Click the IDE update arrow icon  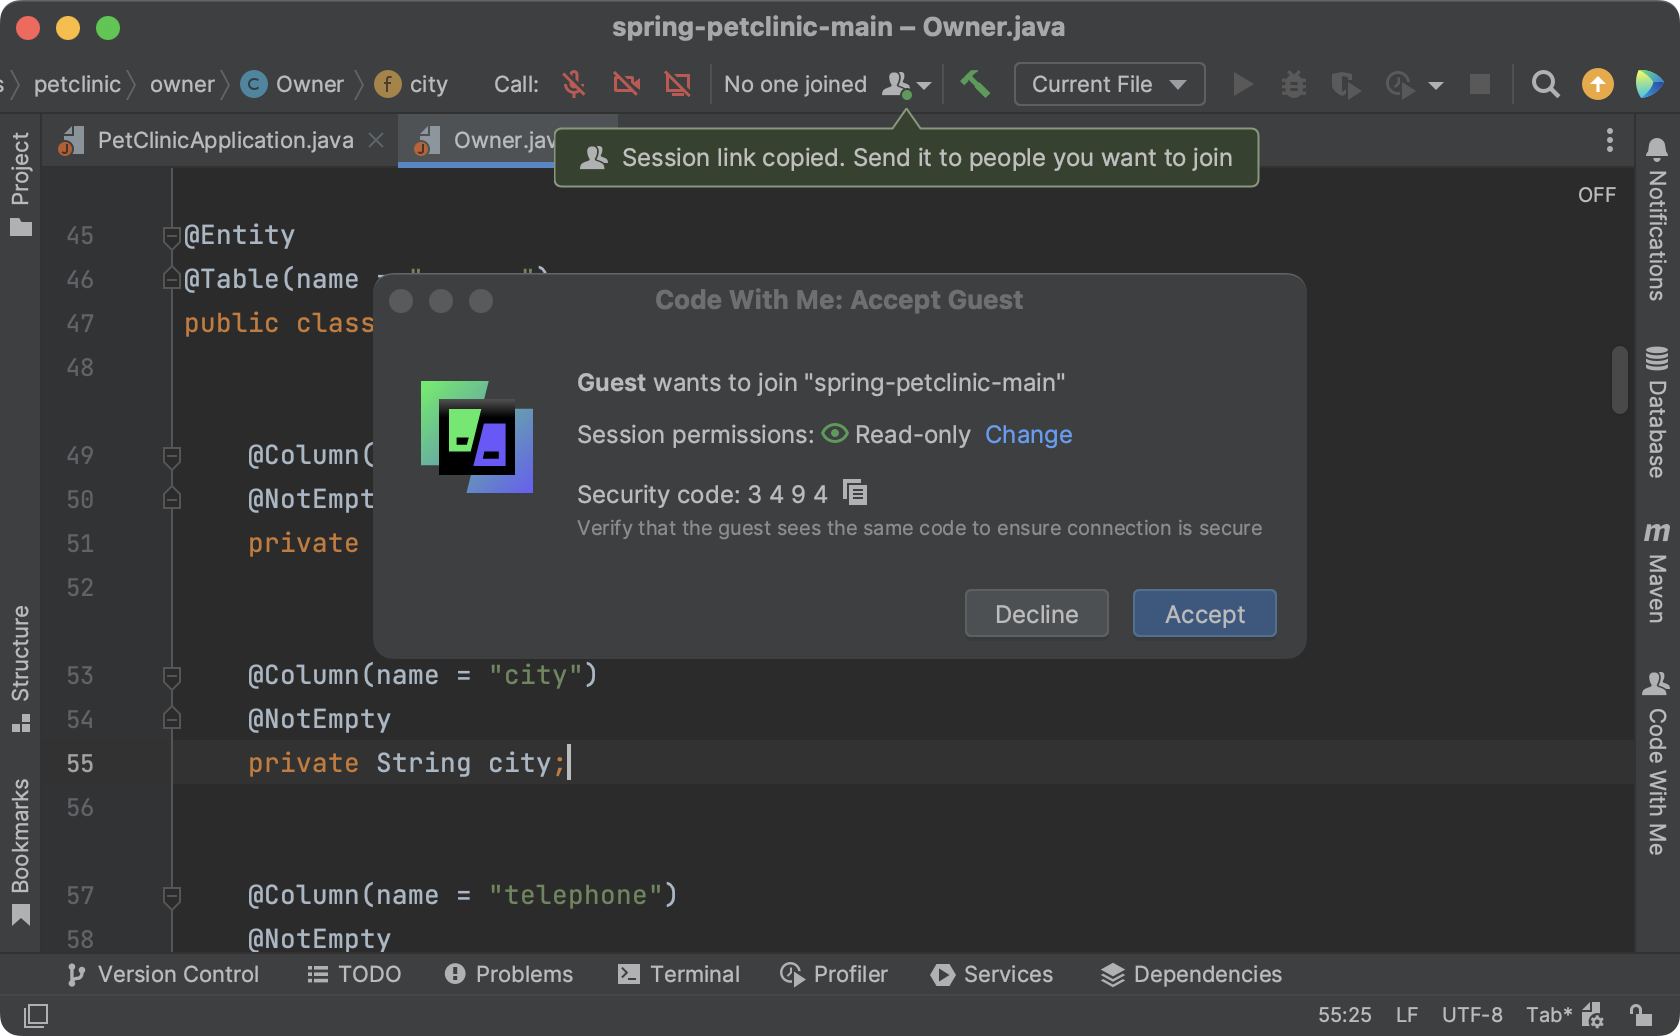1597,84
